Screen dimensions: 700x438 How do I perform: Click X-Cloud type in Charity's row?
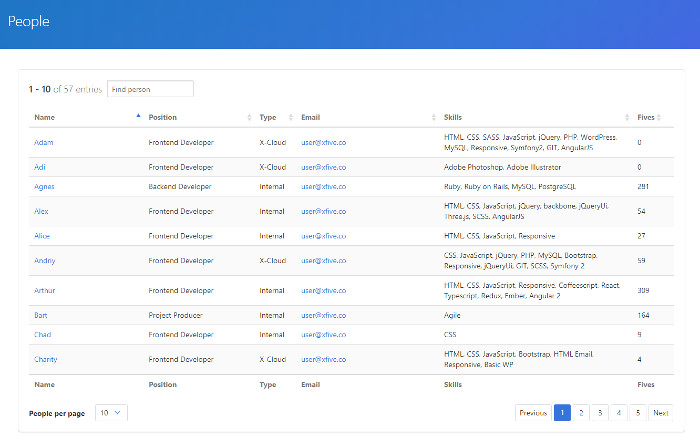[x=273, y=359]
